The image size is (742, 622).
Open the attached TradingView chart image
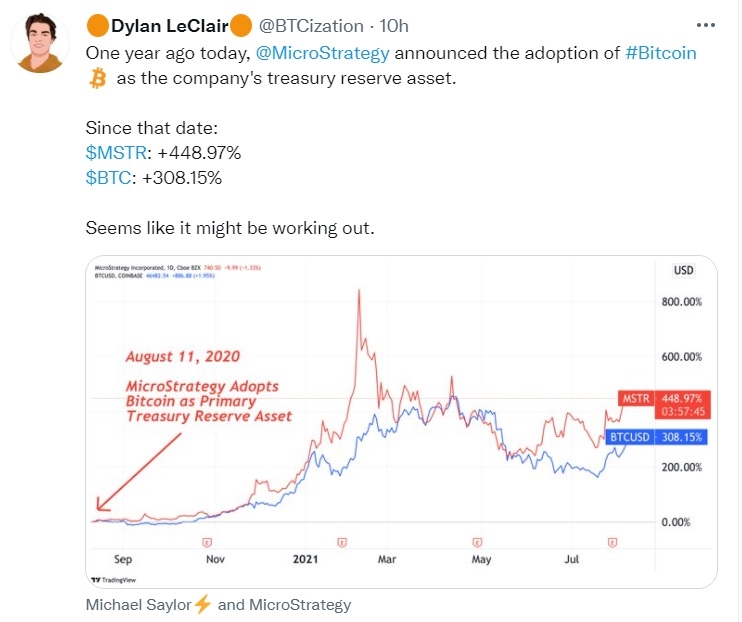coord(400,420)
